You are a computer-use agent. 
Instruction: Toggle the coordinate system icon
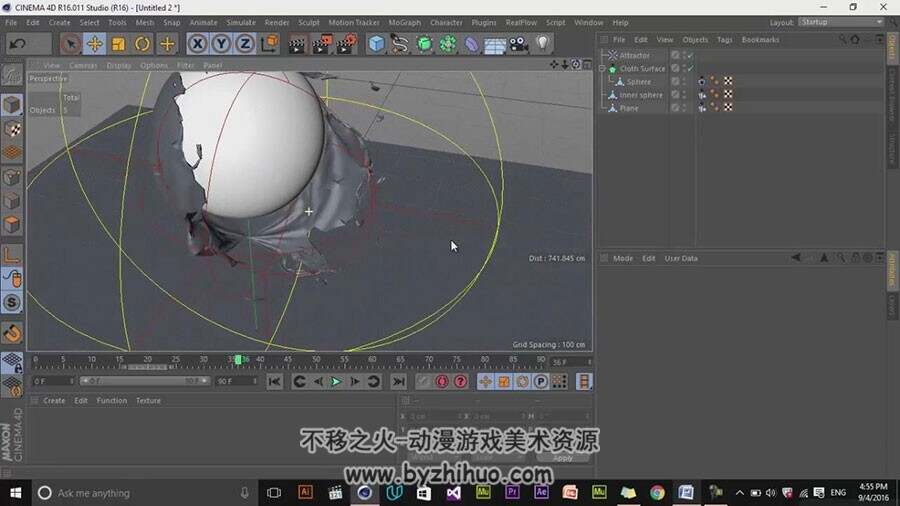[x=269, y=44]
